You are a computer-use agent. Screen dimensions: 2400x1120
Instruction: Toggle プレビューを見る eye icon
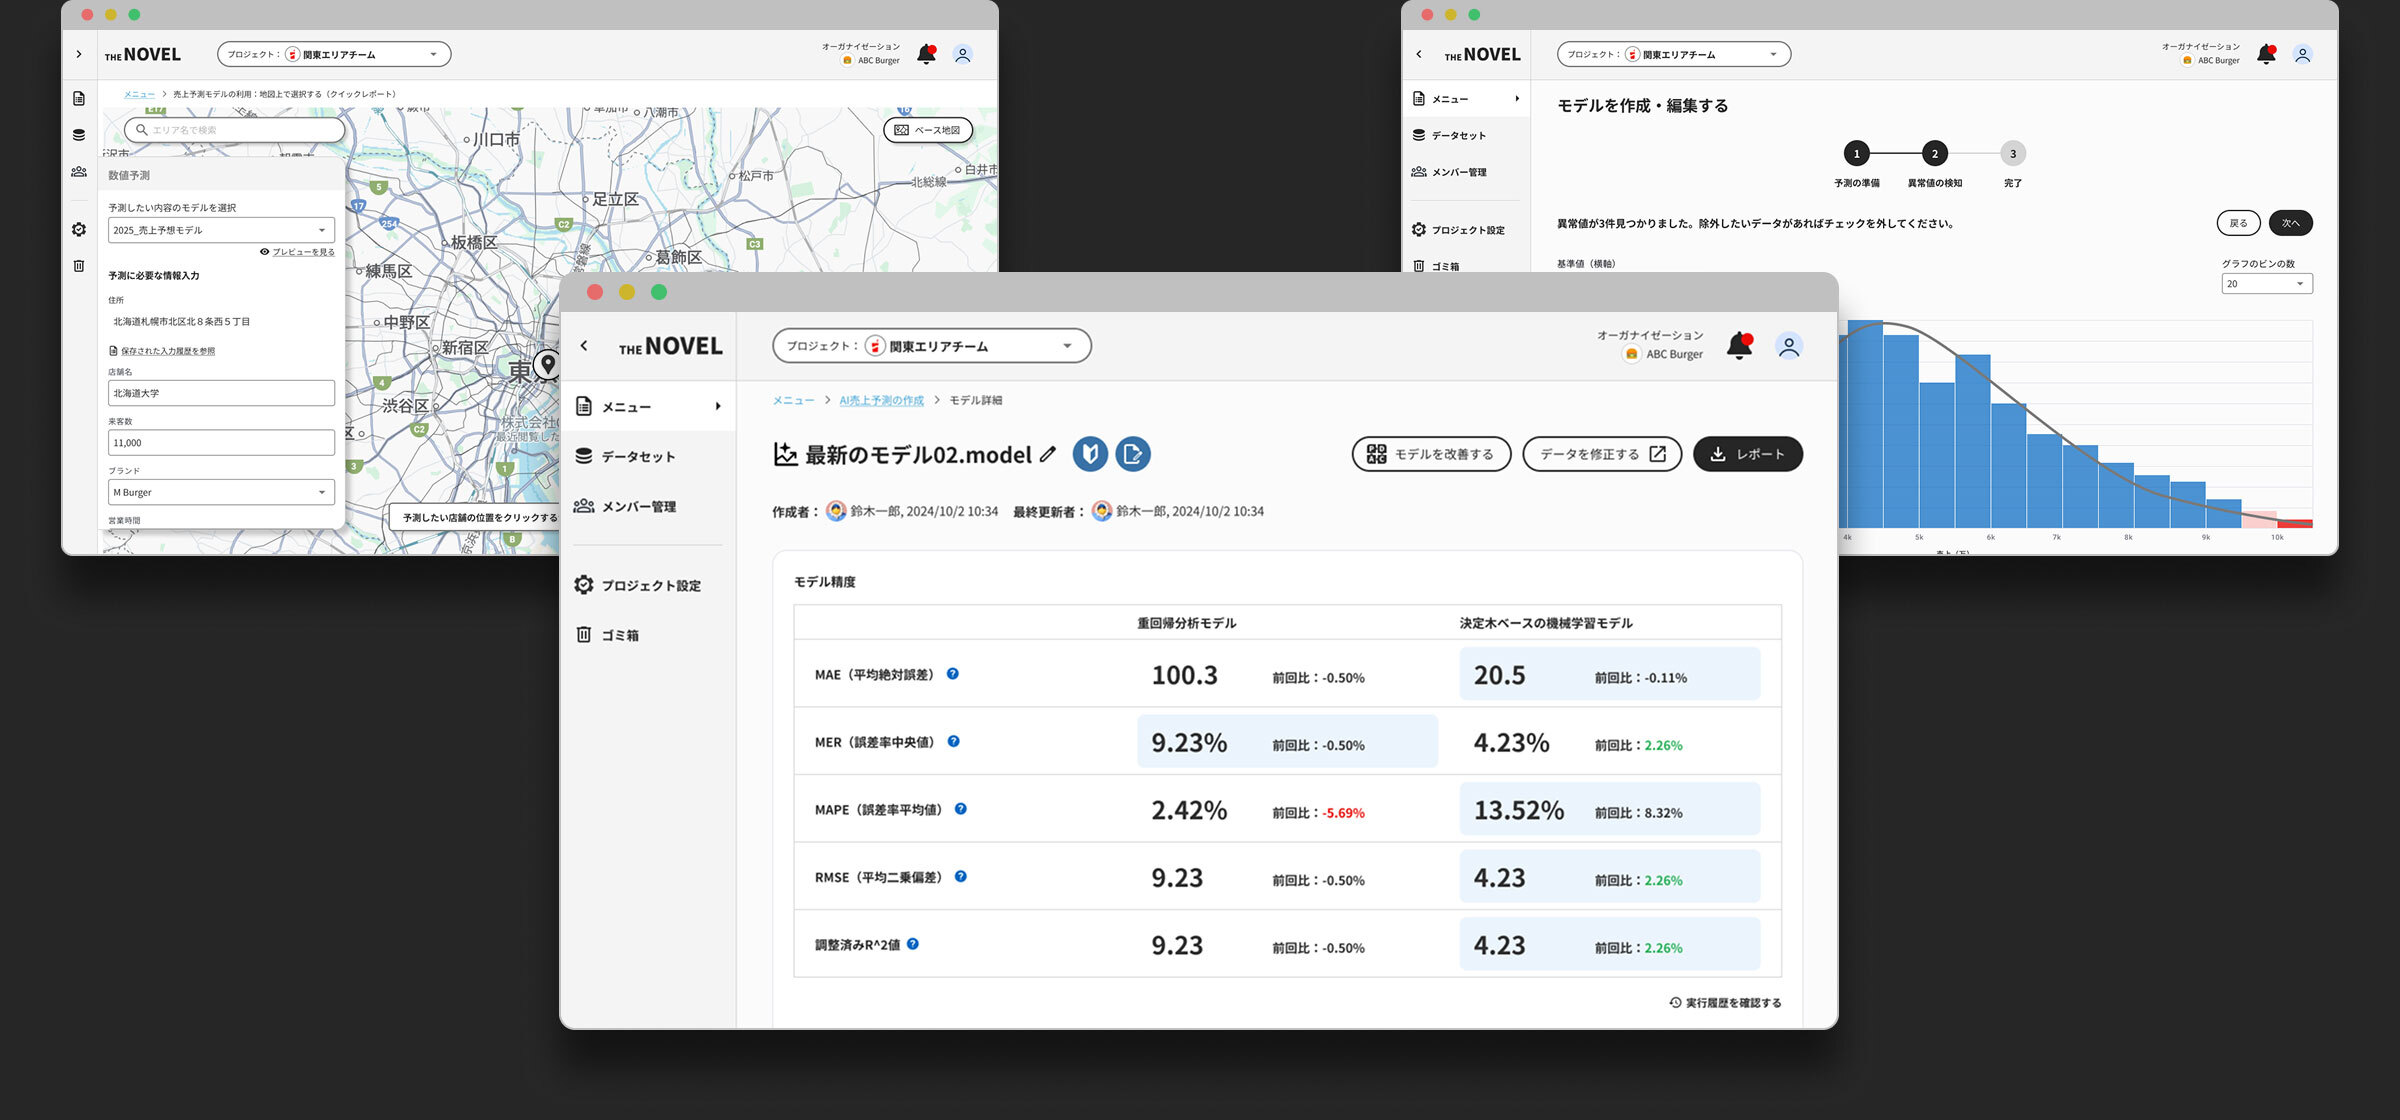[x=264, y=252]
